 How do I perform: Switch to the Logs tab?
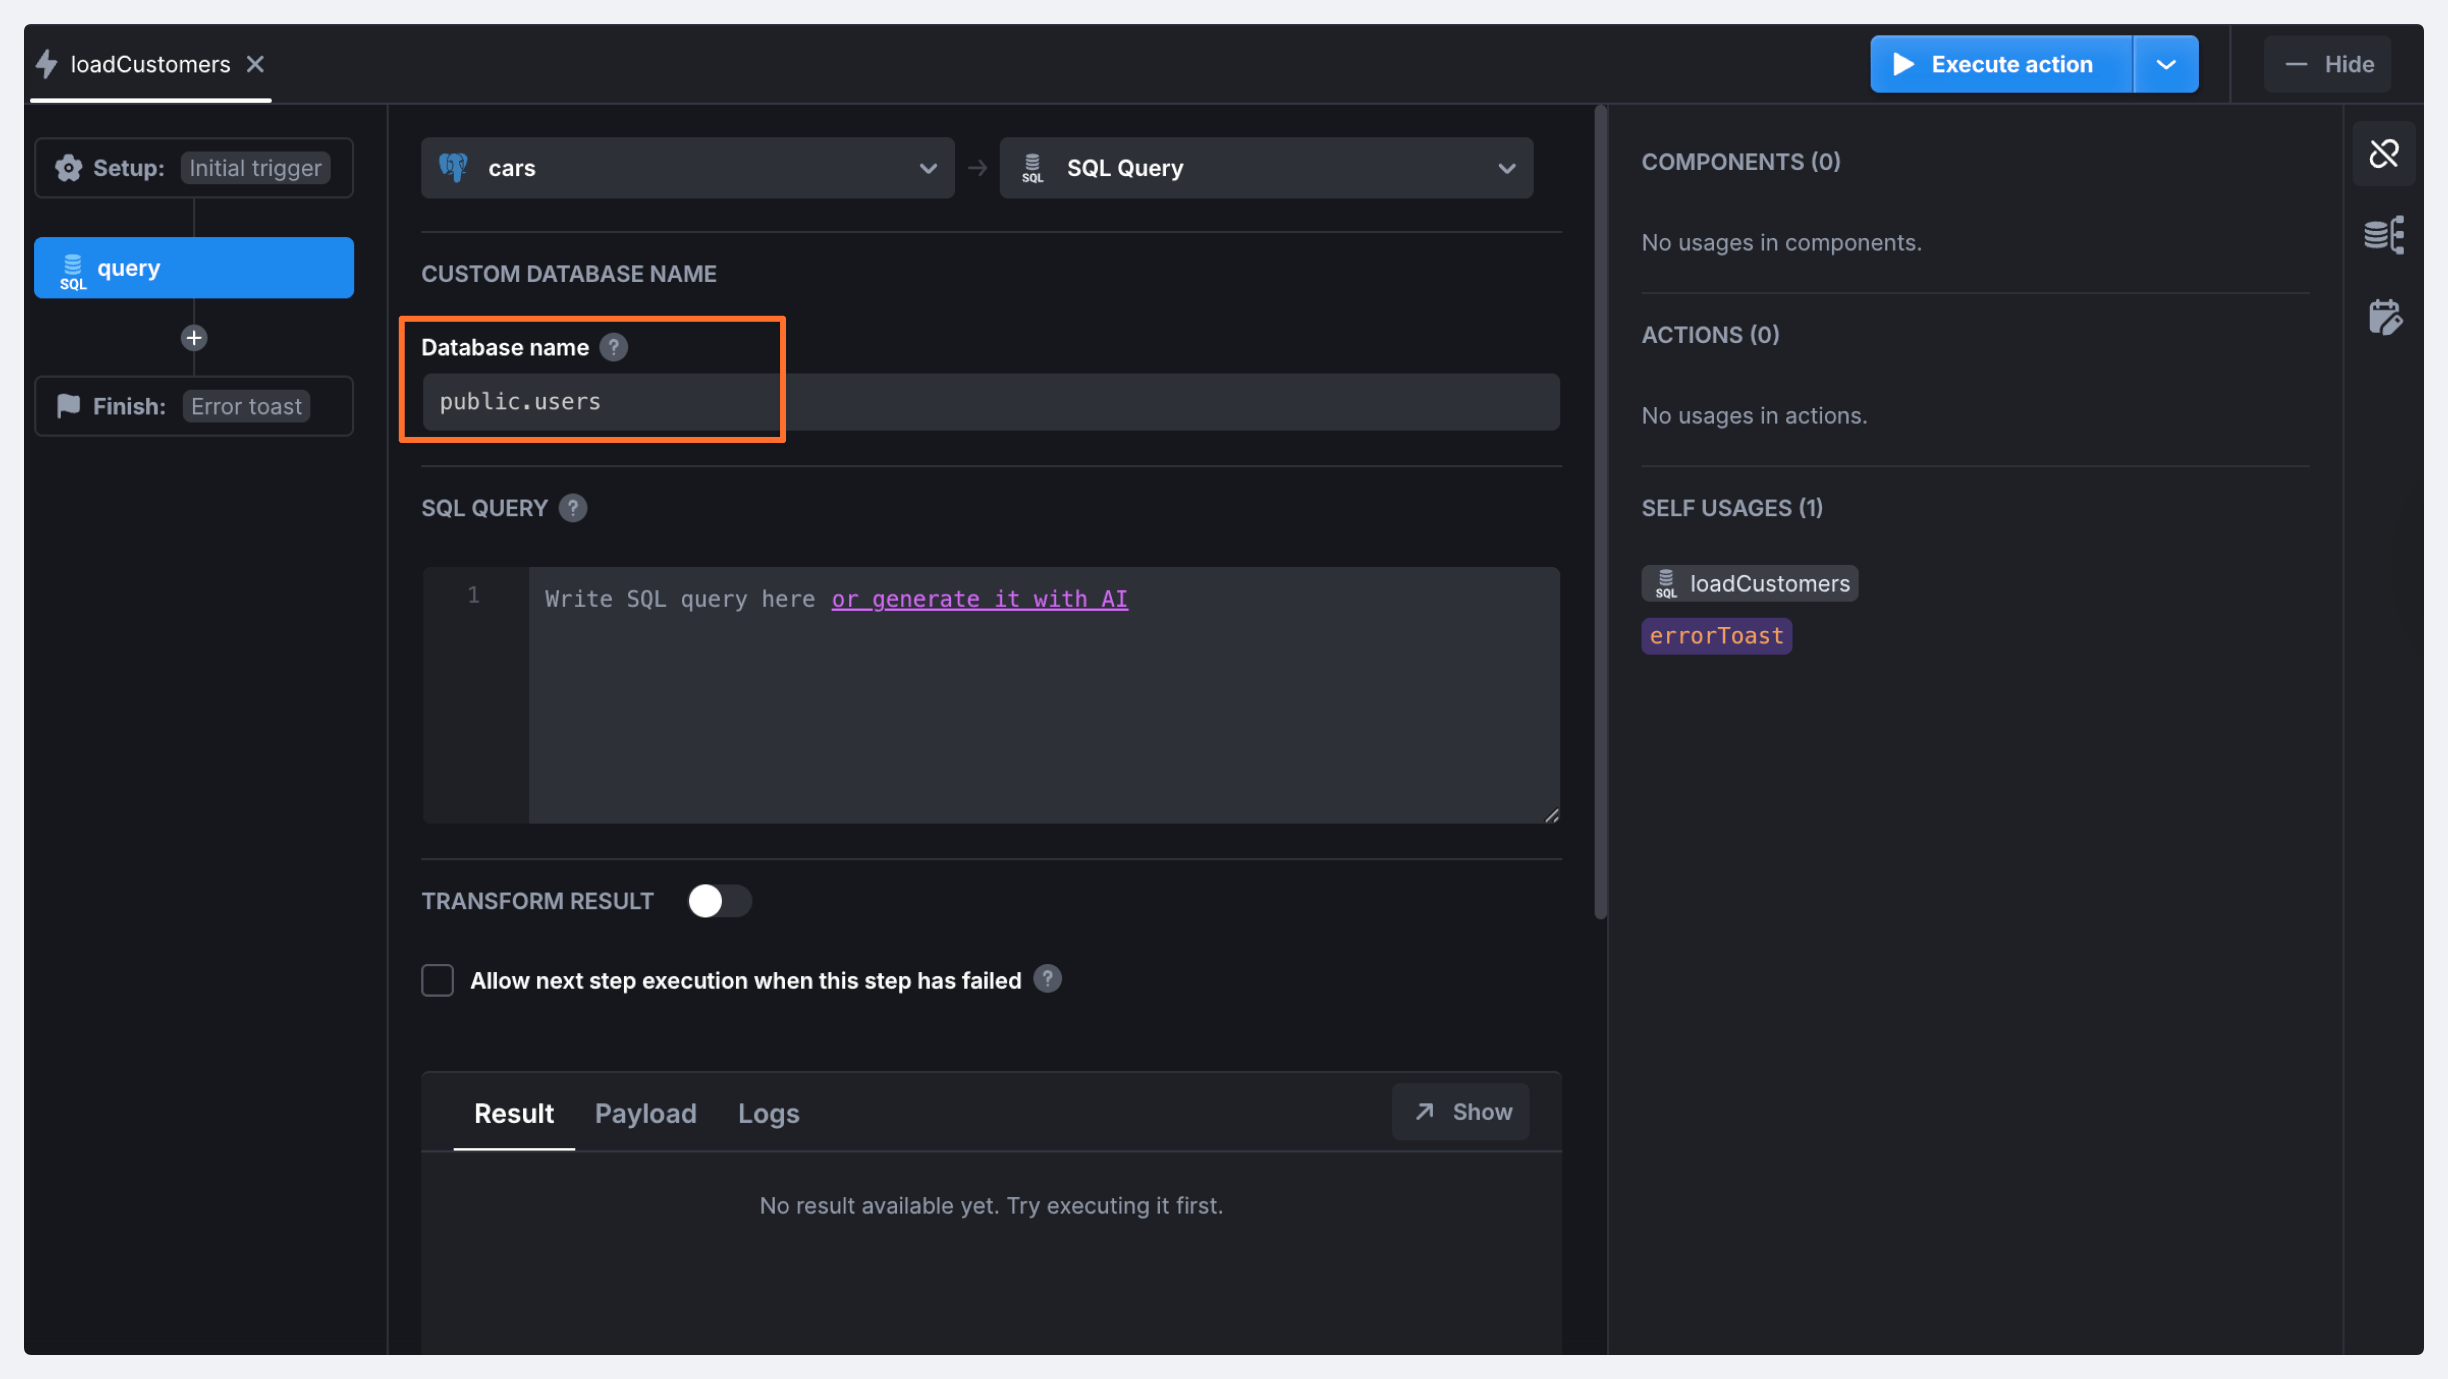pyautogui.click(x=768, y=1113)
